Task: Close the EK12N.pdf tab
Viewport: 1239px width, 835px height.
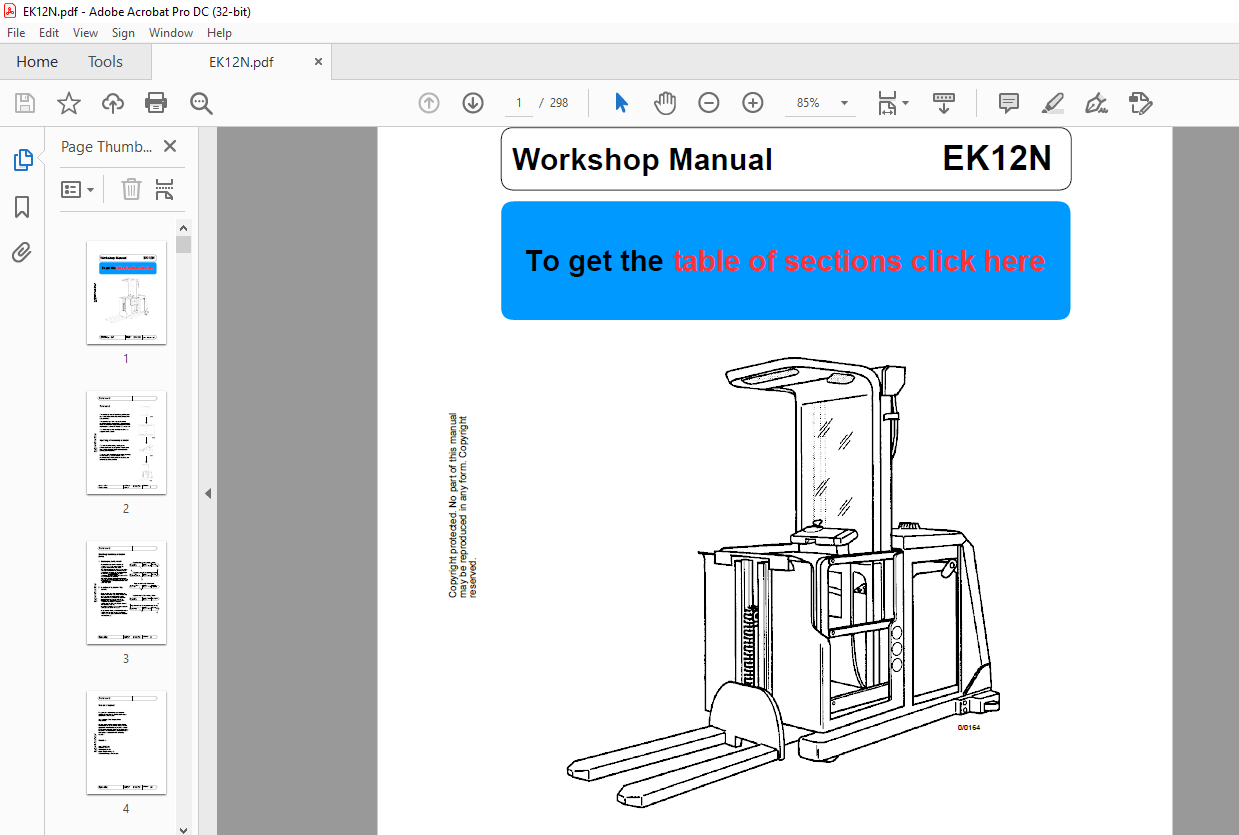Action: pos(319,61)
